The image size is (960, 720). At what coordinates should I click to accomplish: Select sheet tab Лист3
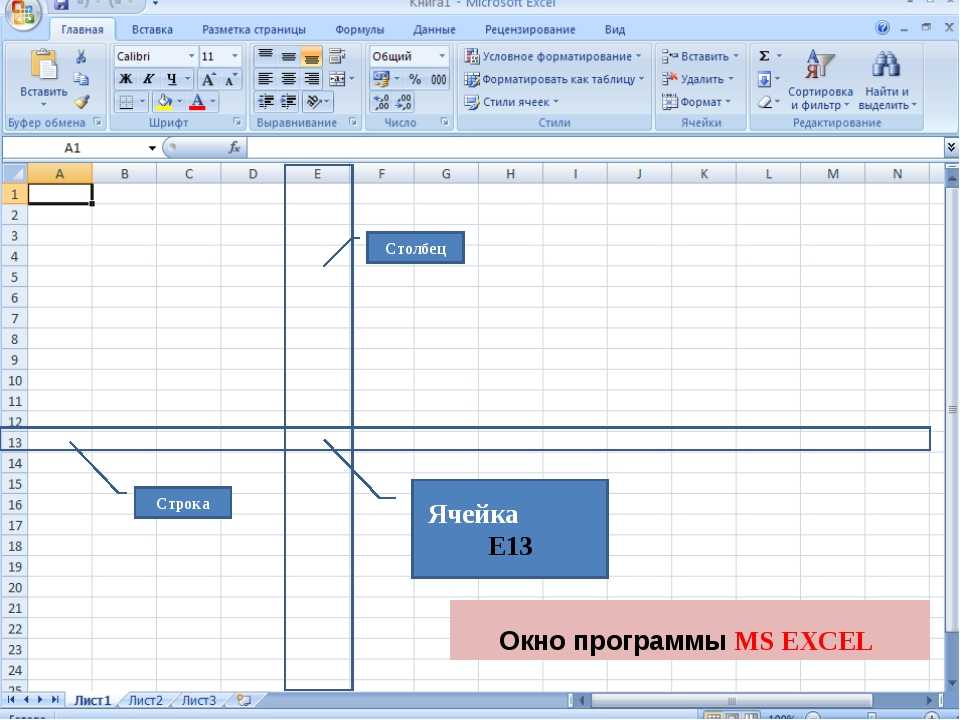(199, 700)
